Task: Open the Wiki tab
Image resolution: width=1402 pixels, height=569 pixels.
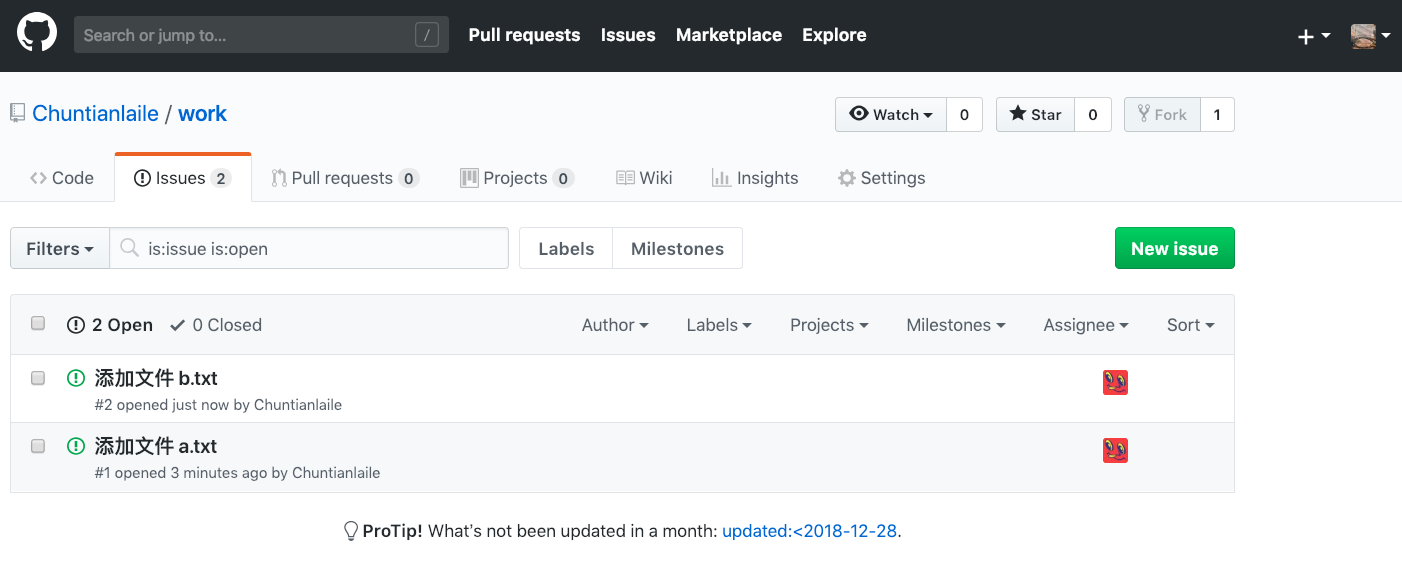Action: point(644,178)
